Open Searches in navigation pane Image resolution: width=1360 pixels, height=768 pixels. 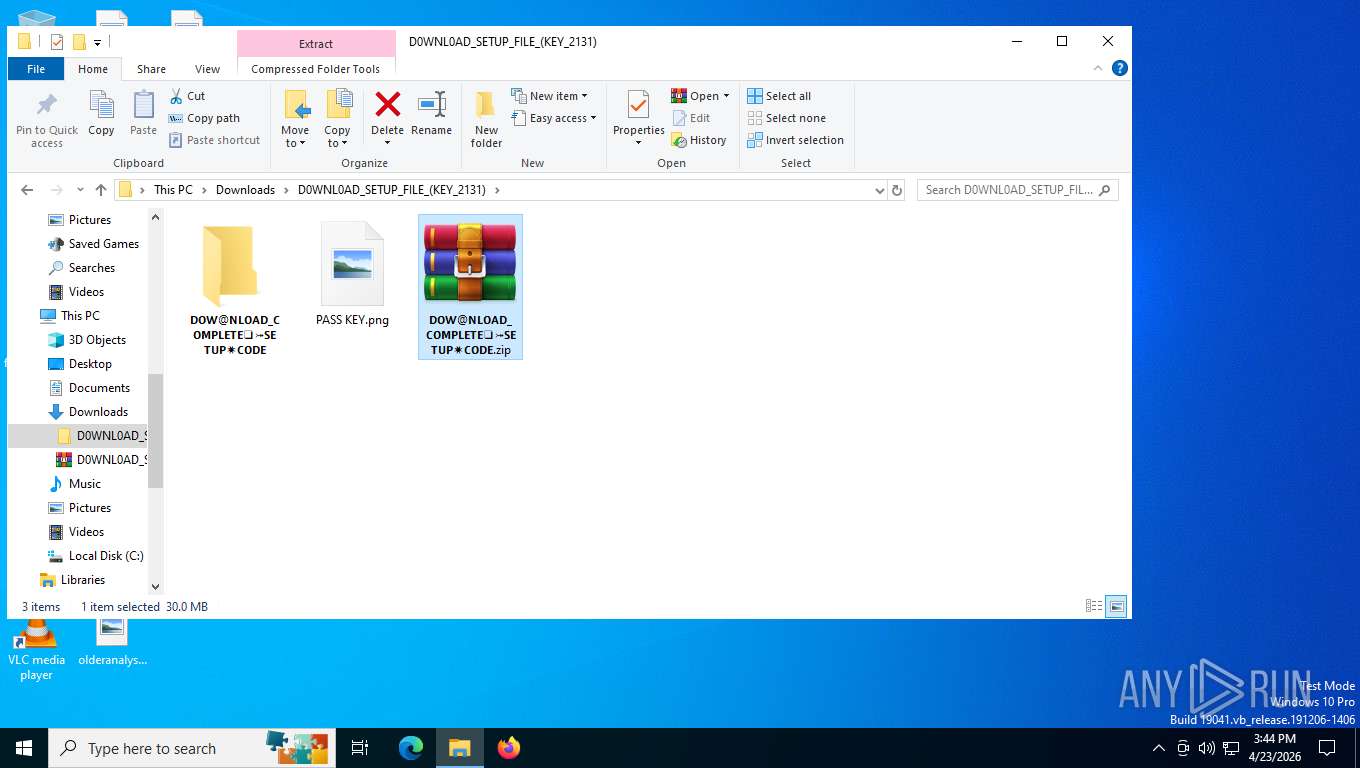click(x=81, y=268)
